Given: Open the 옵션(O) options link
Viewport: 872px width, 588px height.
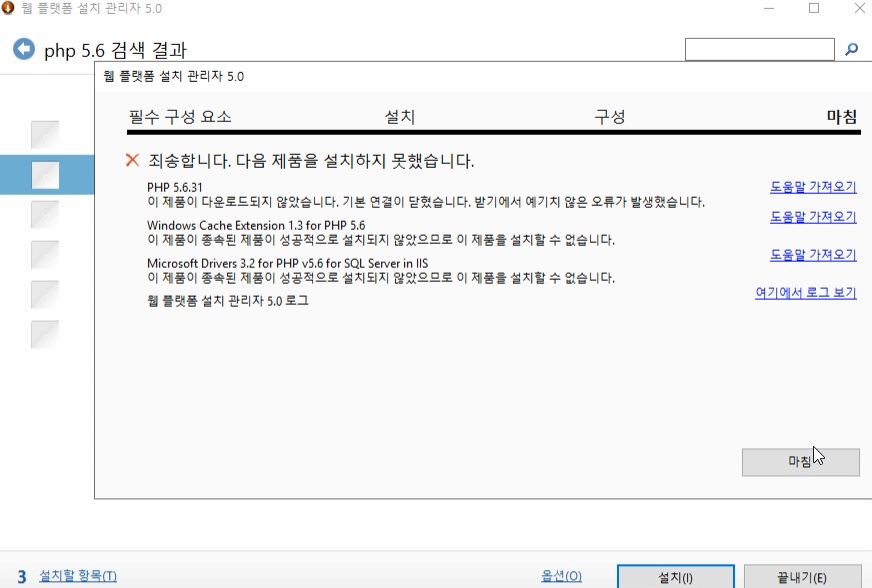Looking at the screenshot, I should coord(561,576).
